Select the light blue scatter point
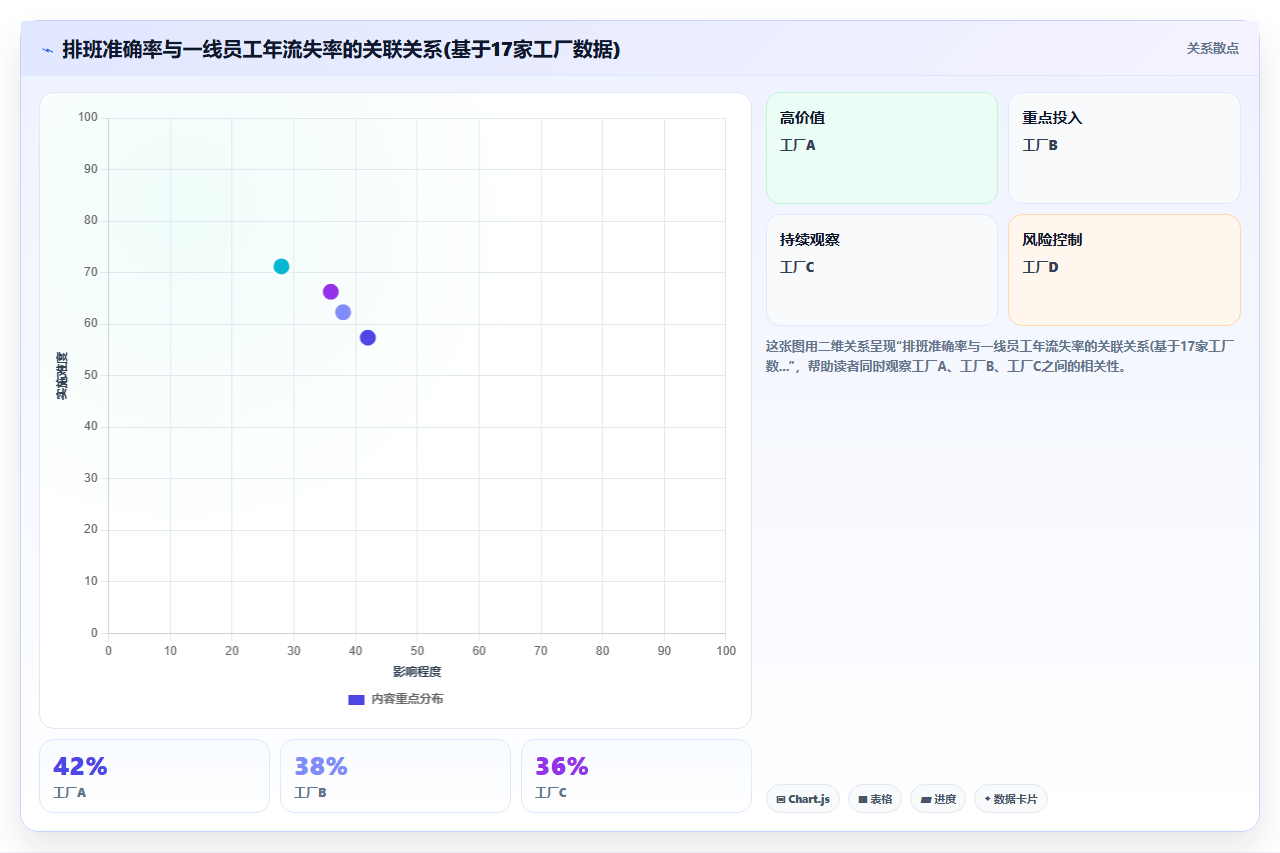 (x=343, y=312)
